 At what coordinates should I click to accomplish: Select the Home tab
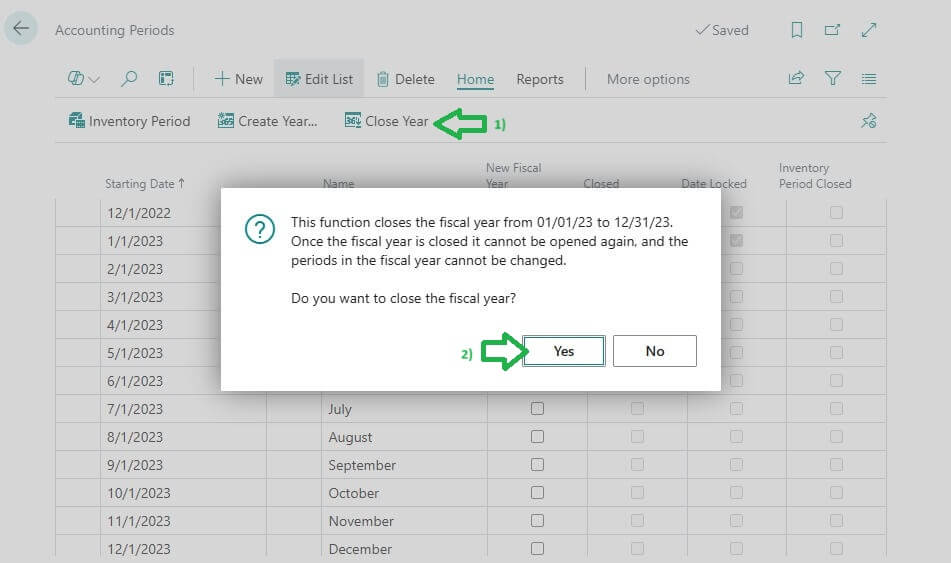pyautogui.click(x=475, y=79)
